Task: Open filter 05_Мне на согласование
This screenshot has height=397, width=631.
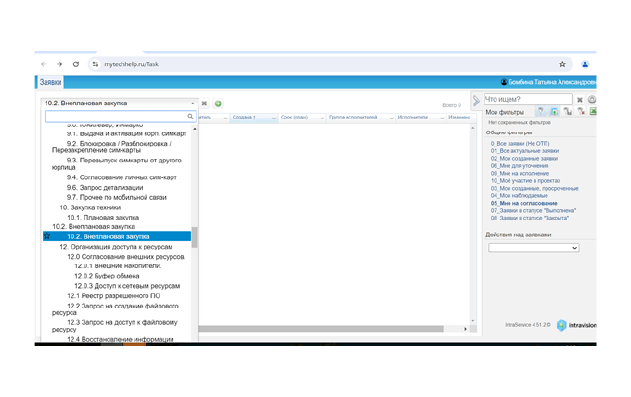Action: click(524, 203)
